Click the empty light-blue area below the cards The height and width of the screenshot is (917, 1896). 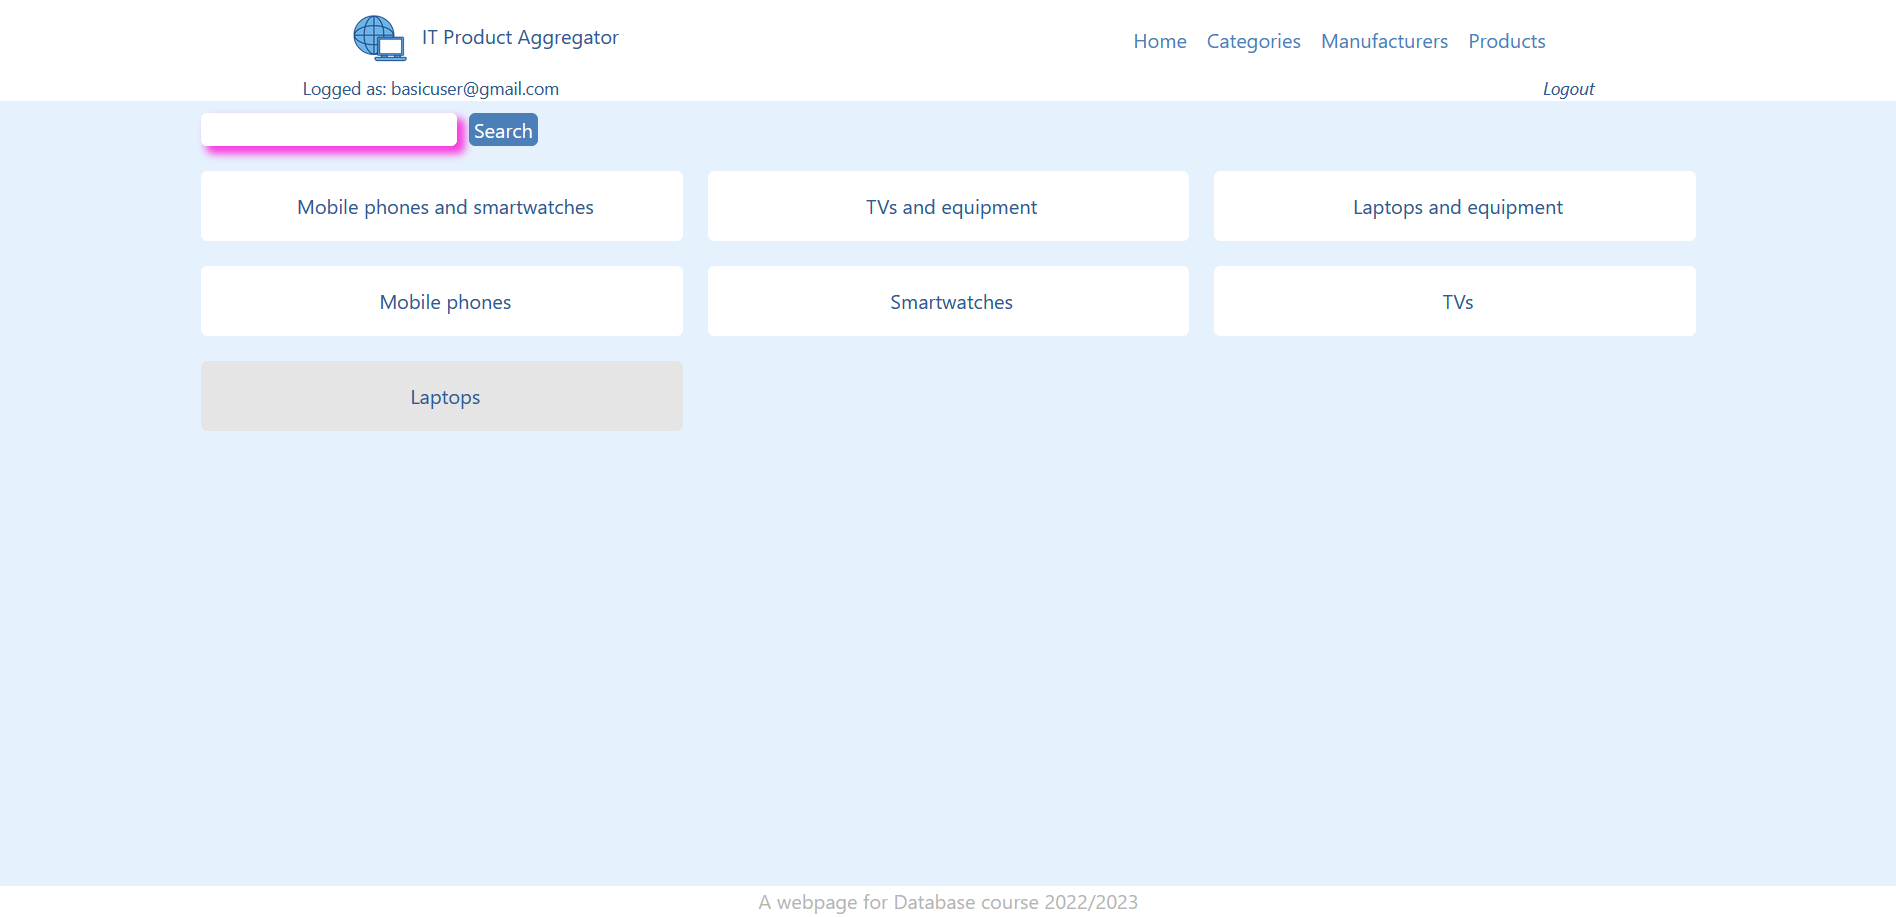(x=948, y=650)
